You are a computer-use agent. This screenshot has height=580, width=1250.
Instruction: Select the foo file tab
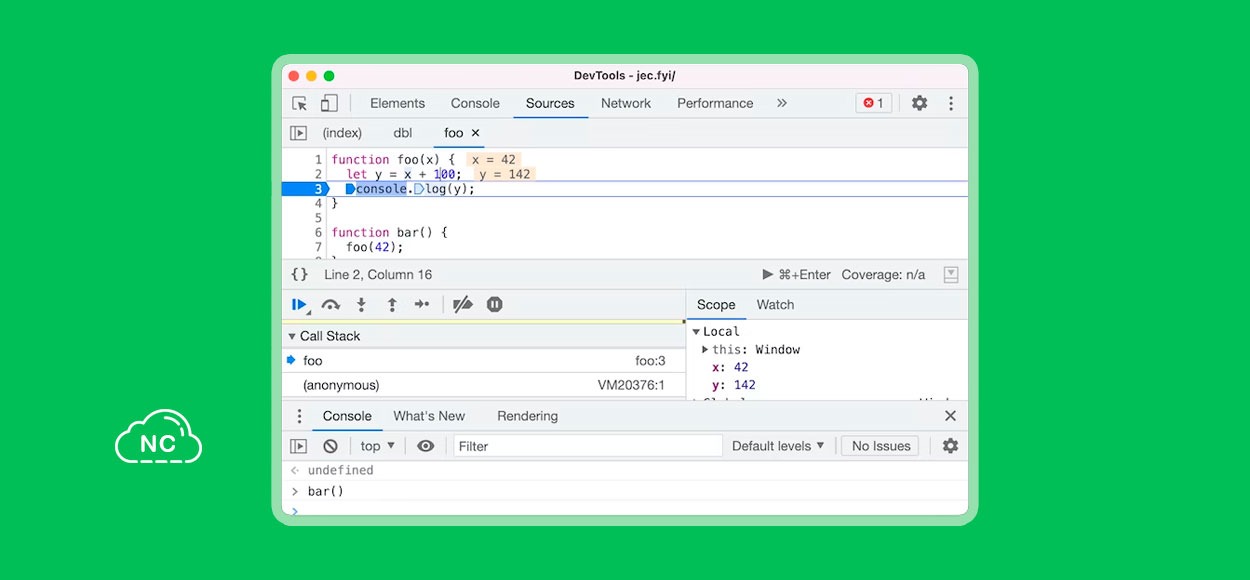454,133
